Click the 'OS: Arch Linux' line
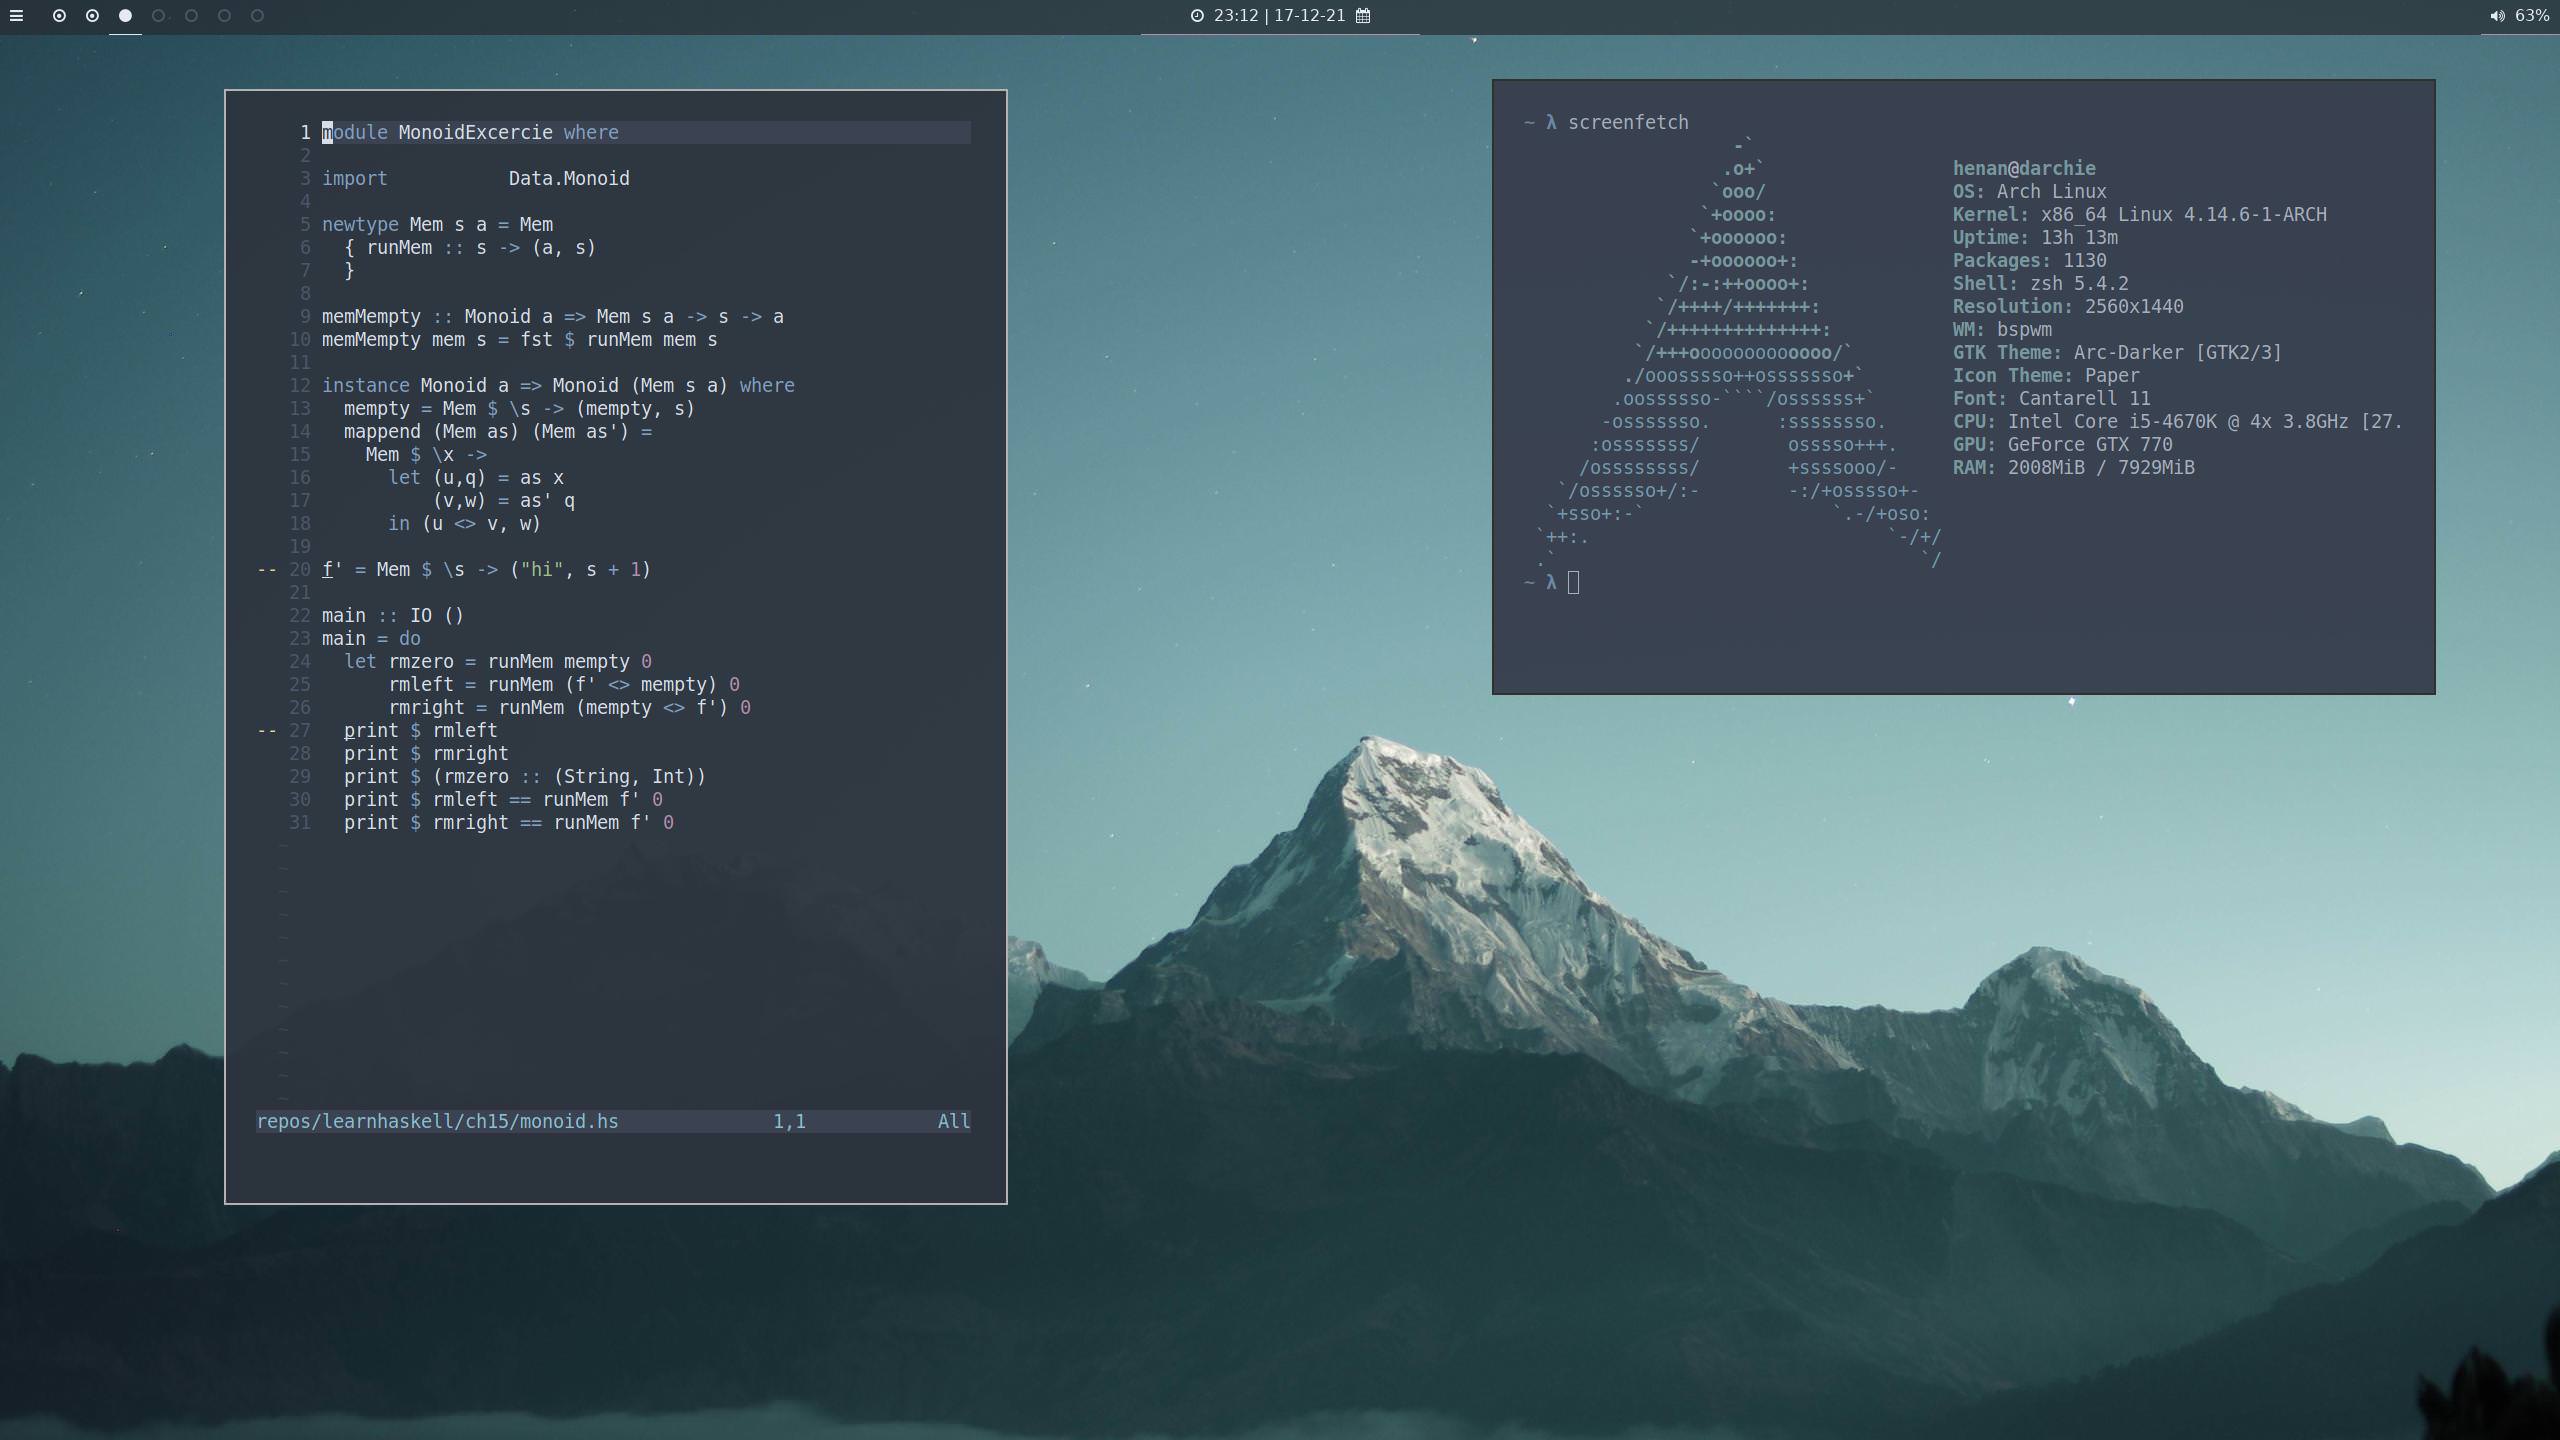 2030,191
